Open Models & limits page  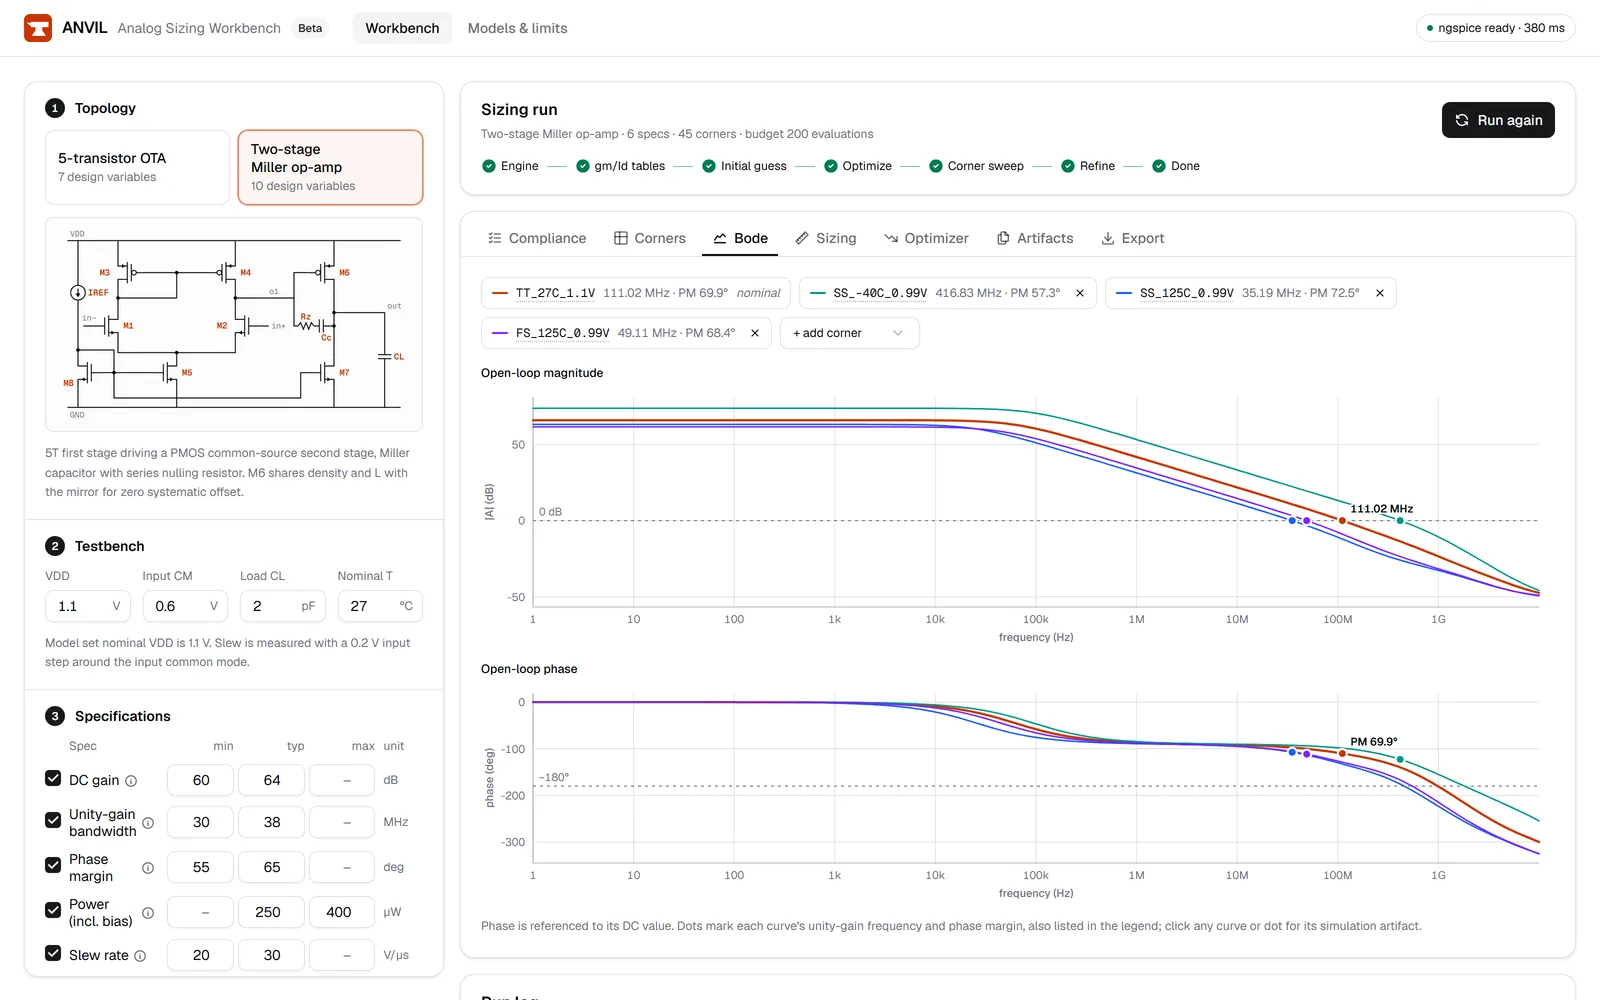(x=518, y=28)
